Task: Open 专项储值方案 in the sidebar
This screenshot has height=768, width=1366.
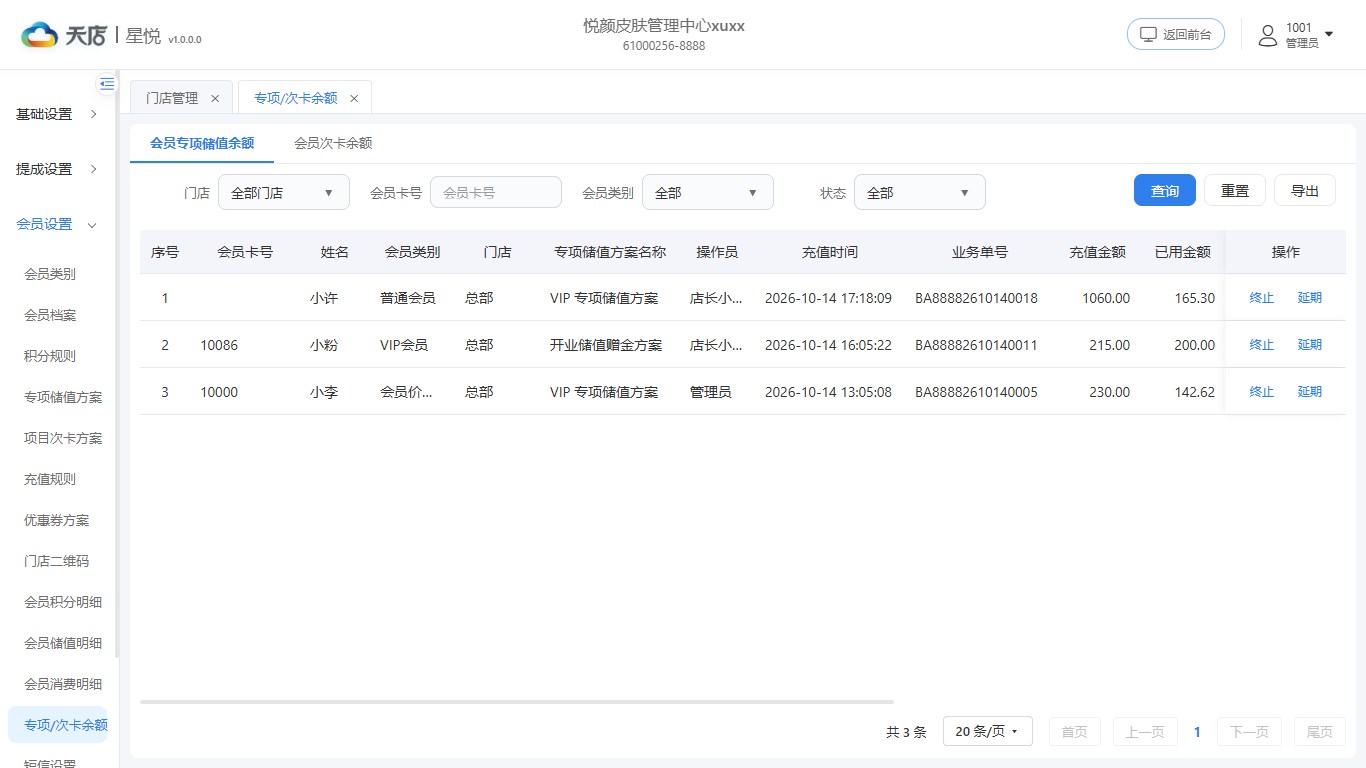Action: click(63, 397)
